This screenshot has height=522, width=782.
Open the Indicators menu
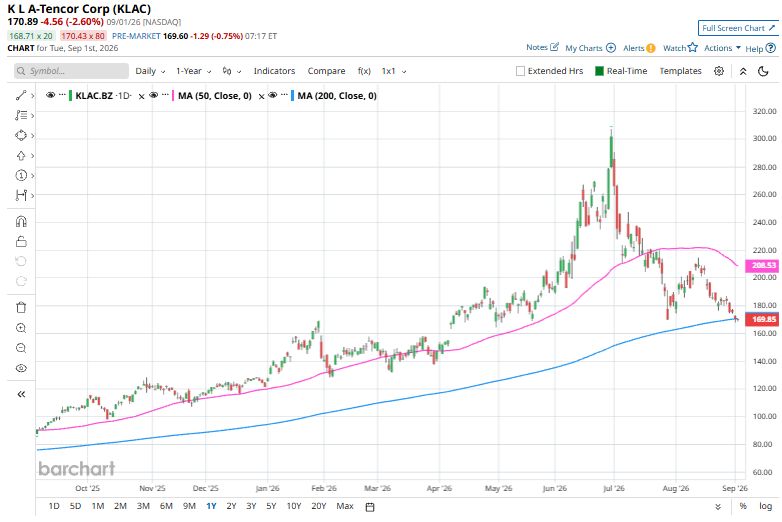[x=274, y=71]
